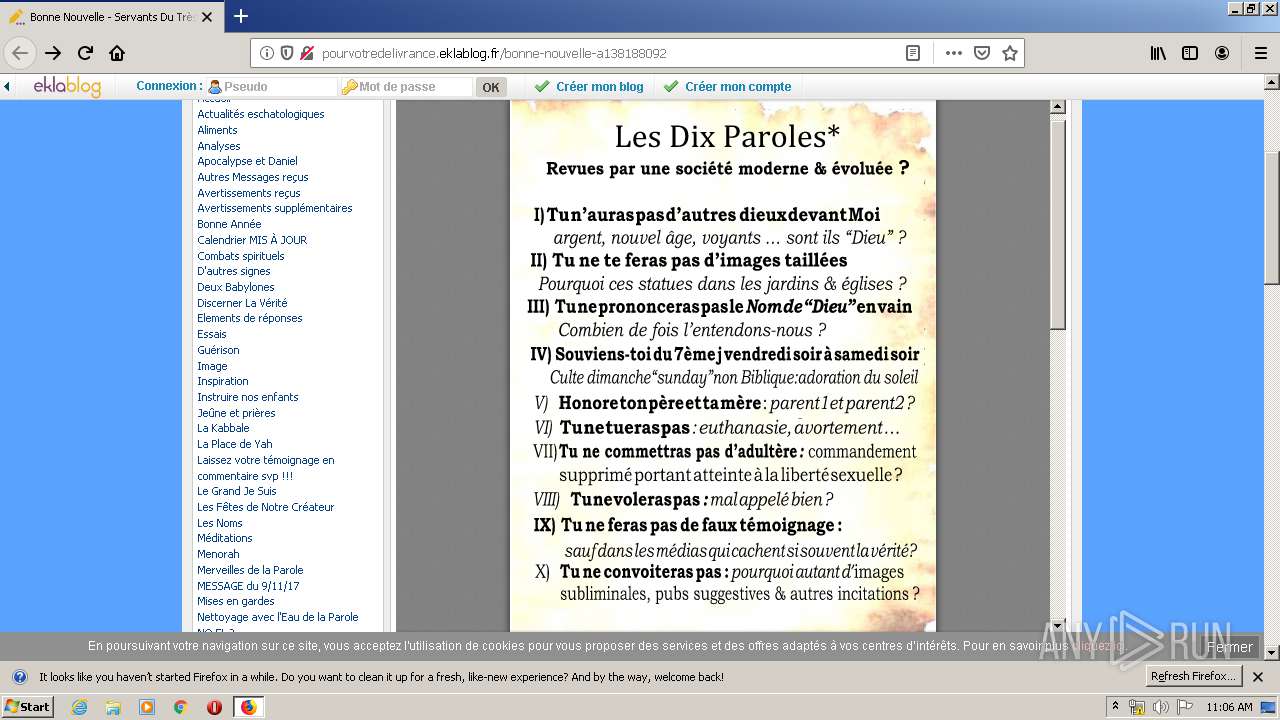Screen dimensions: 1280x720
Task: Open the Windows Start menu
Action: [x=28, y=707]
